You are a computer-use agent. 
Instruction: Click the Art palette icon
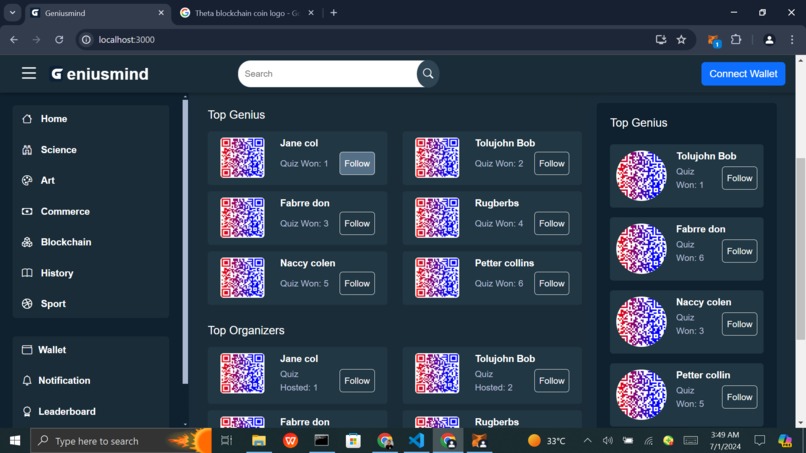pyautogui.click(x=27, y=180)
